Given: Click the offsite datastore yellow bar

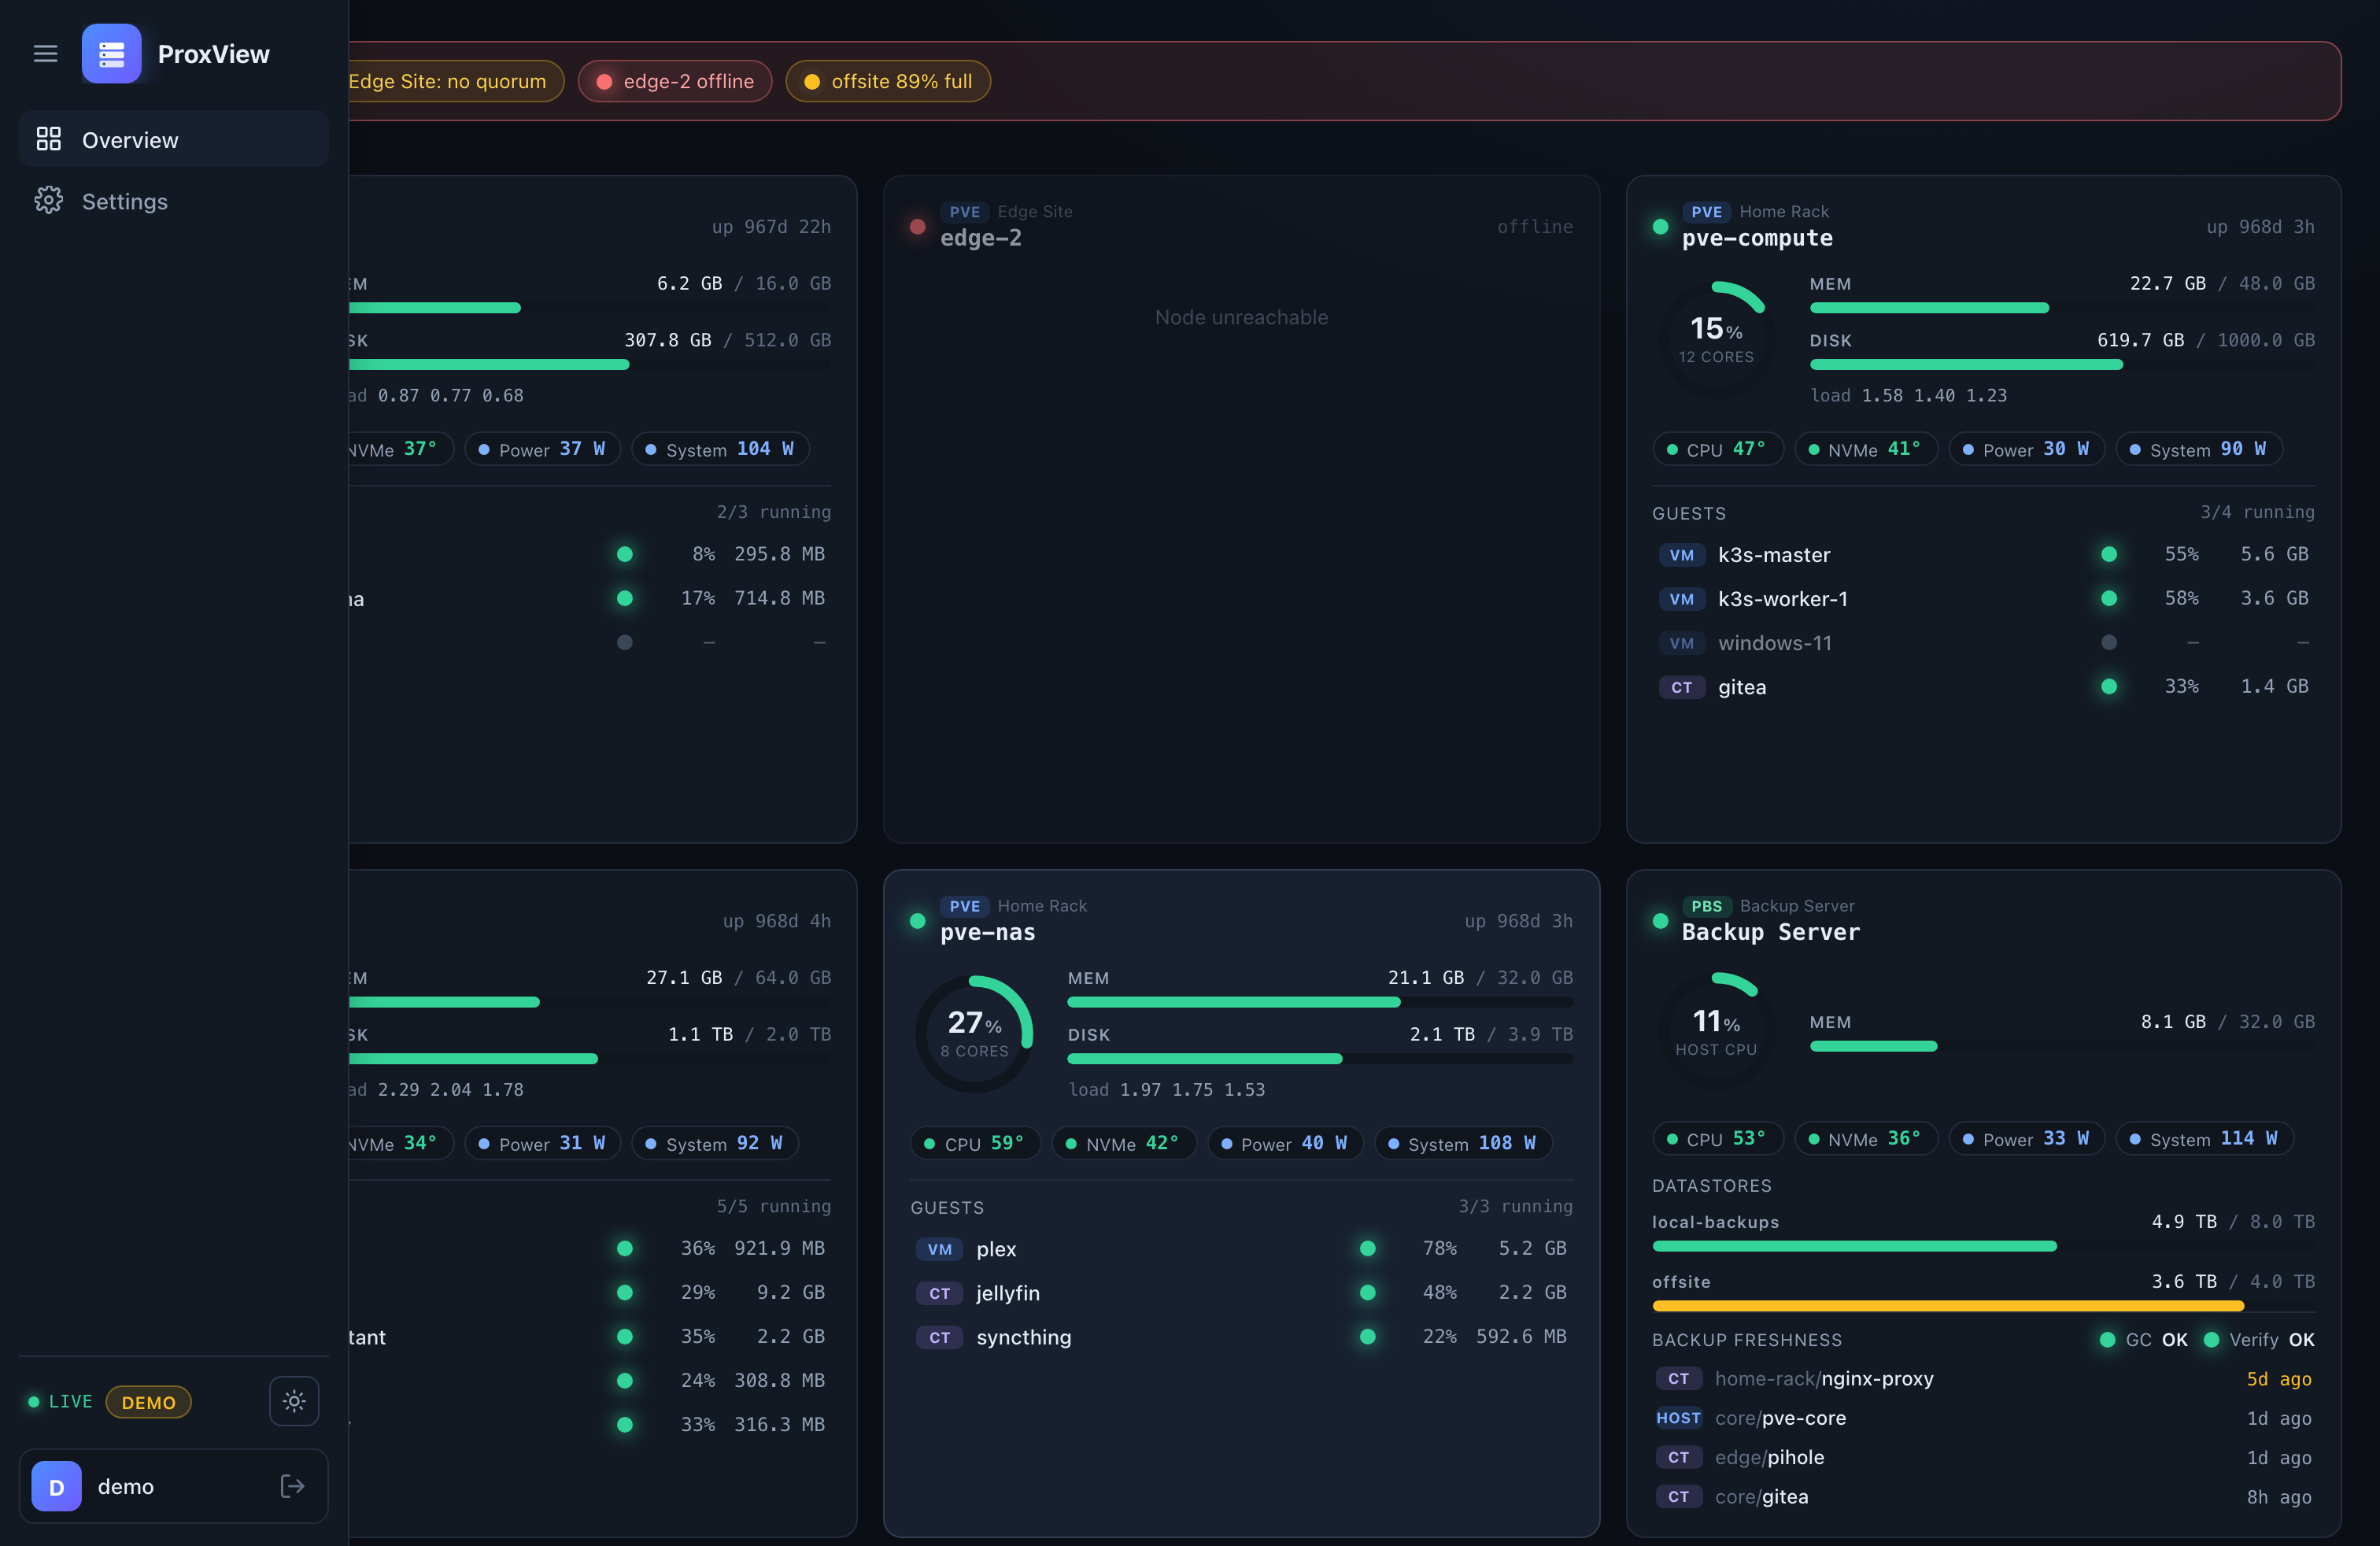Looking at the screenshot, I should coord(1983,1306).
